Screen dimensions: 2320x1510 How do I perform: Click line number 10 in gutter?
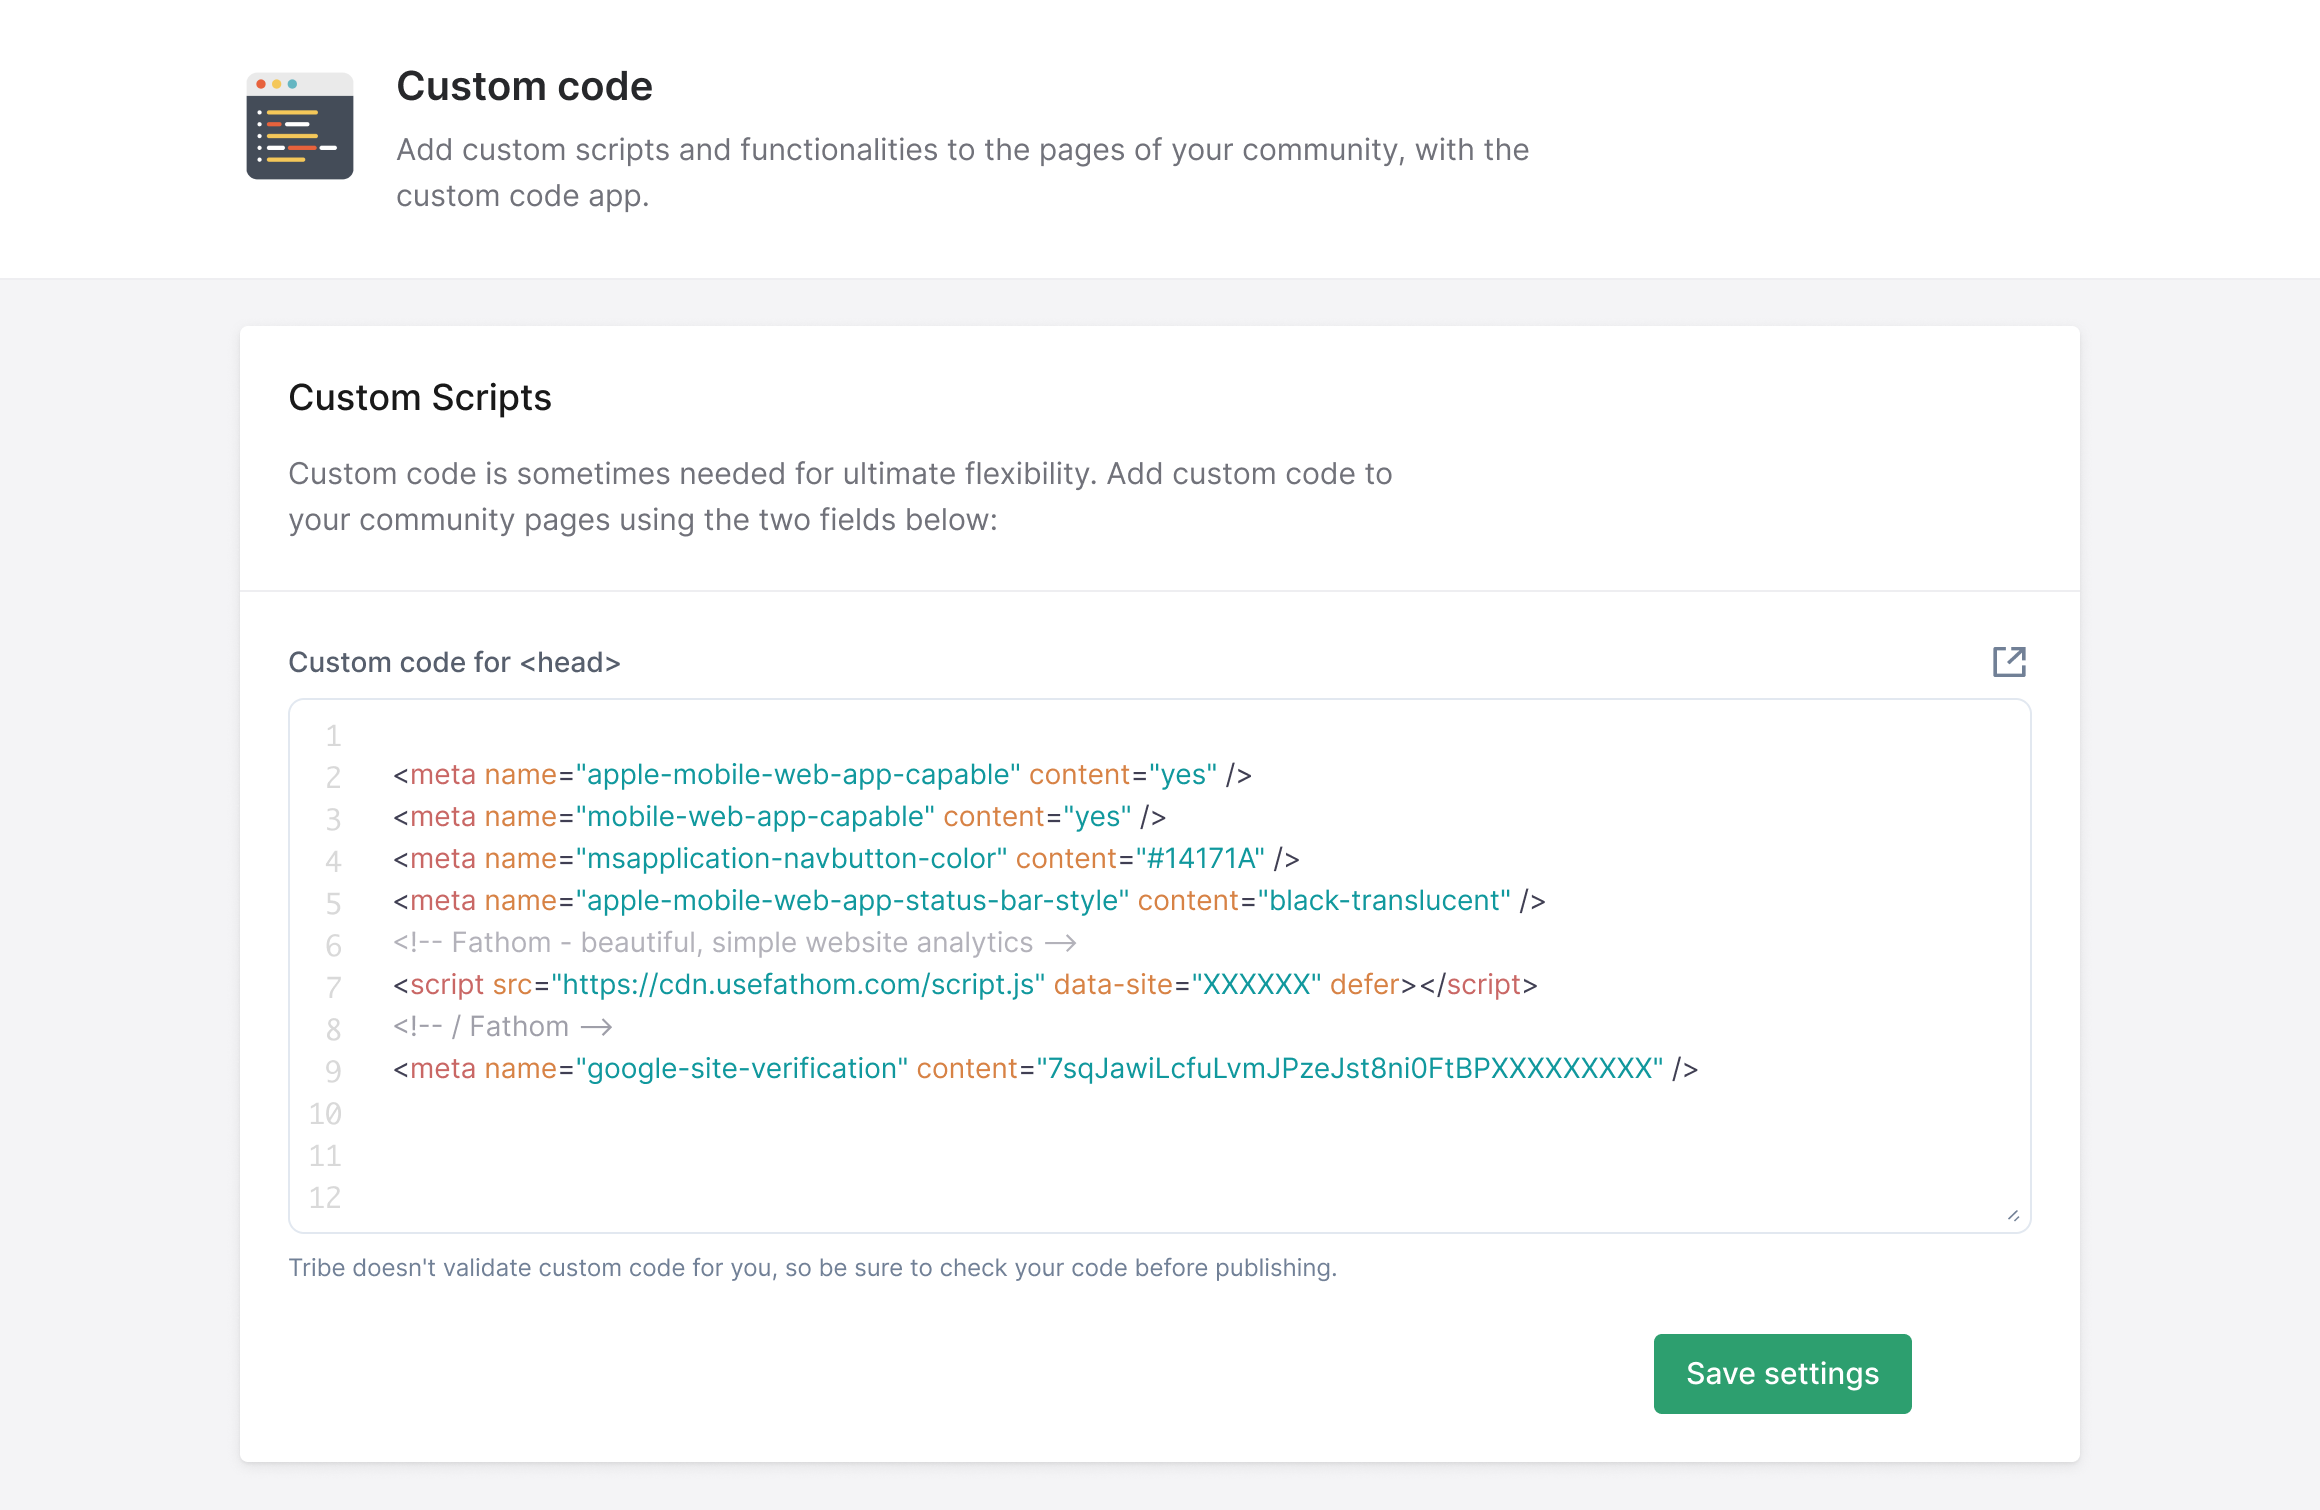[x=325, y=1113]
